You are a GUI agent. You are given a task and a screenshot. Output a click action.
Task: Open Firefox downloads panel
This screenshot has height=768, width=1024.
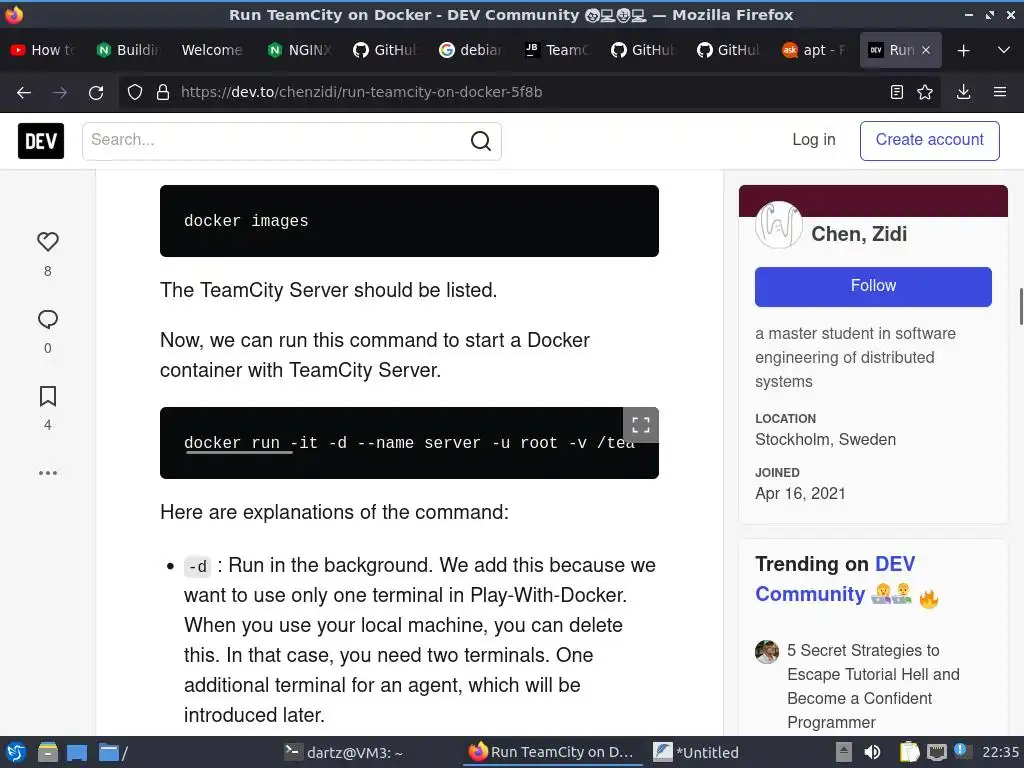tap(963, 92)
